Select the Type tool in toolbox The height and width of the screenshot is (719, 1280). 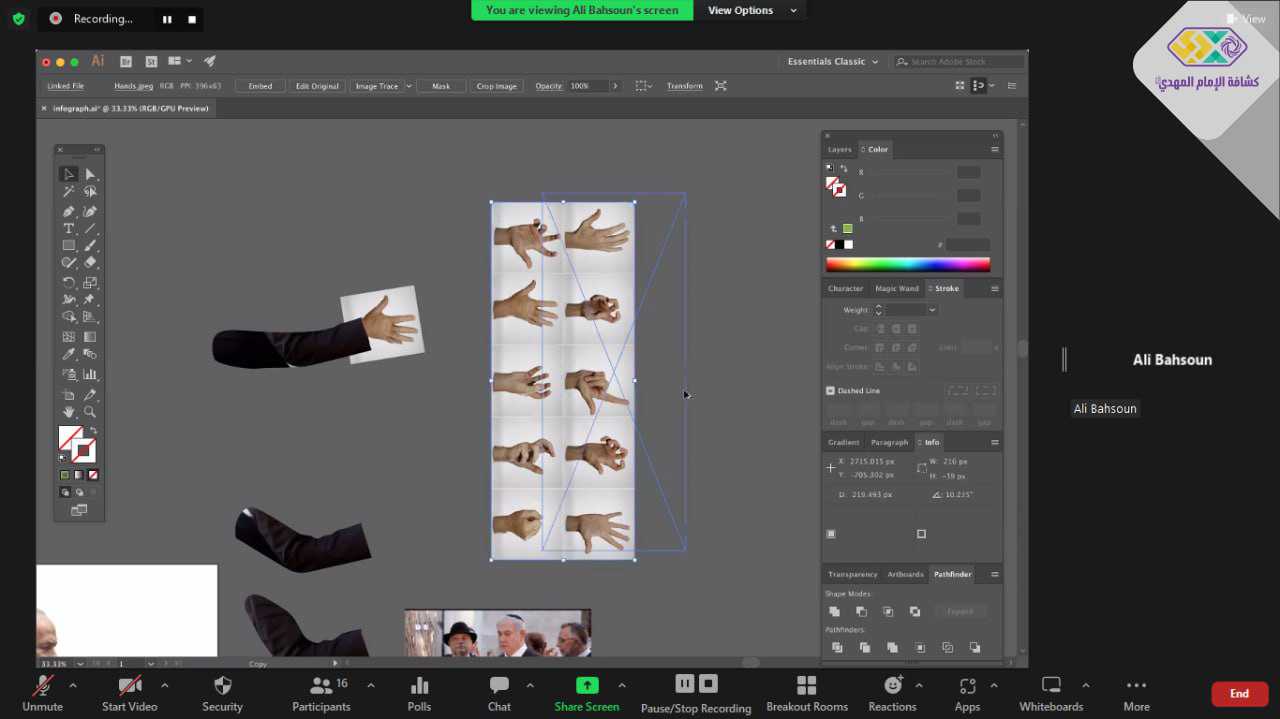pos(68,228)
